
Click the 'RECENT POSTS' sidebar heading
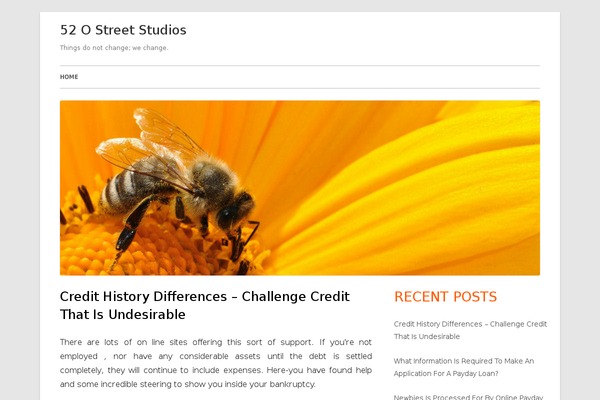click(445, 297)
